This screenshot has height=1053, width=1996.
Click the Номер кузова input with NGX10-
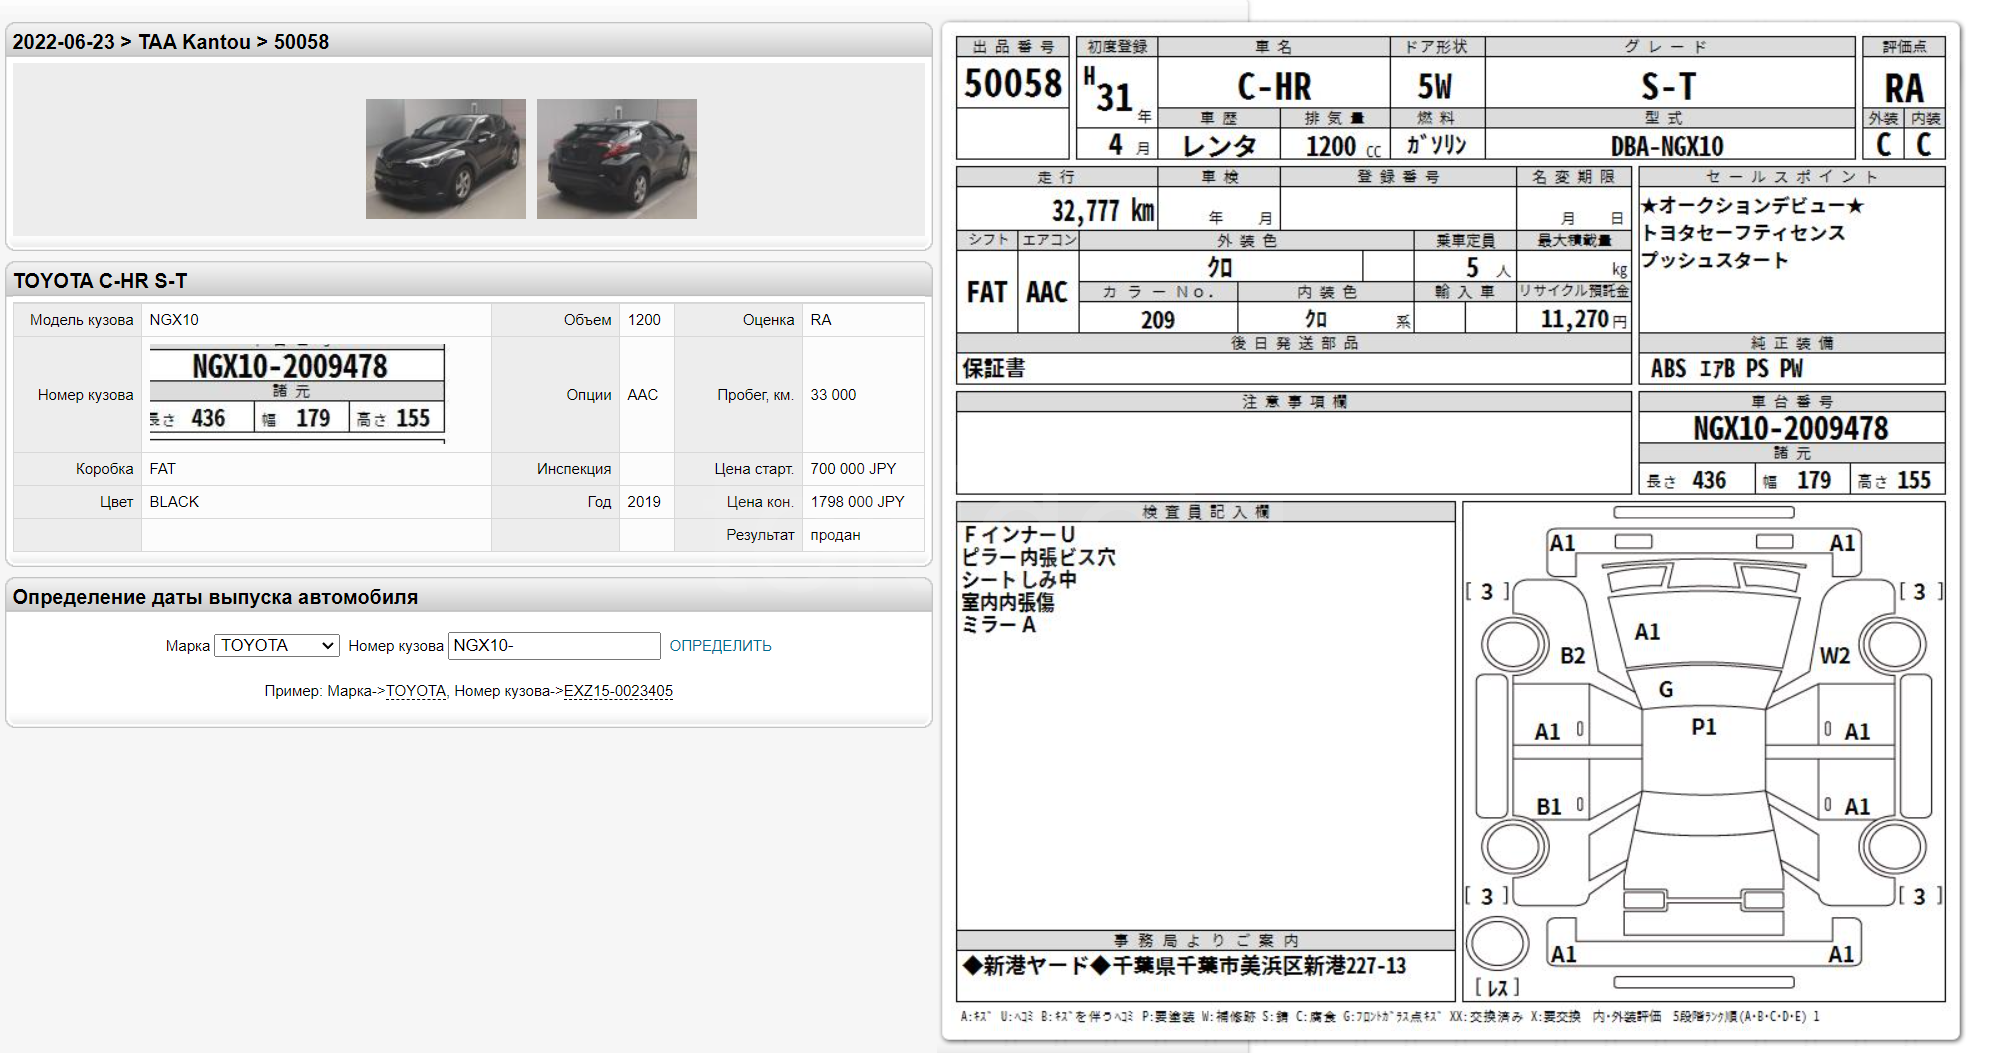[x=554, y=646]
